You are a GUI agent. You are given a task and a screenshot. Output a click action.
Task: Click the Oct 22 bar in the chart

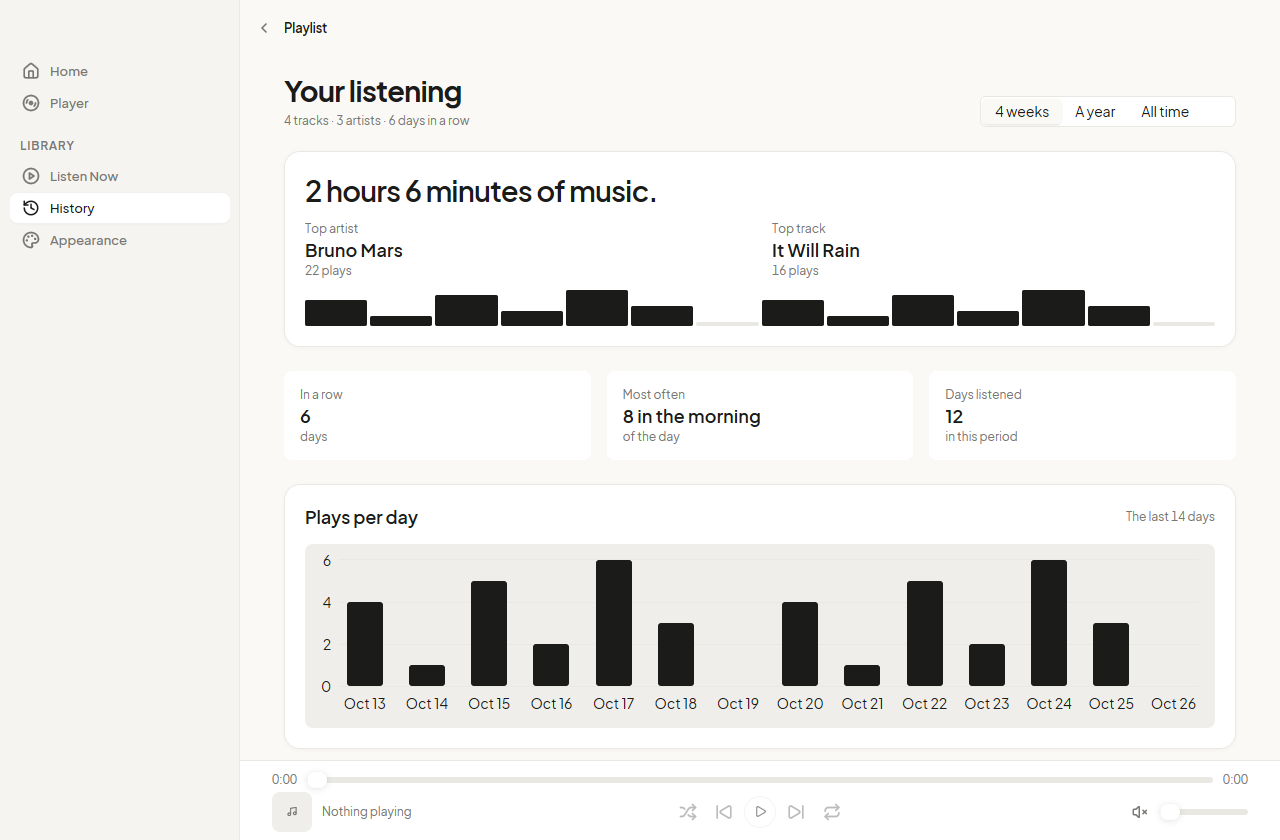(x=925, y=633)
